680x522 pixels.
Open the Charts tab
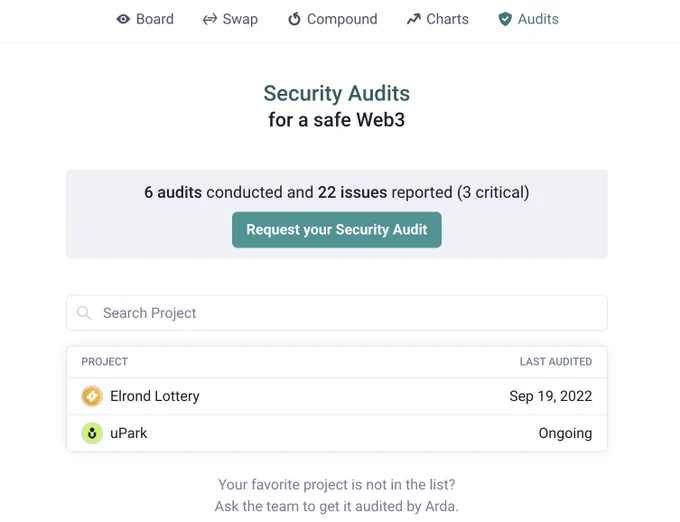pyautogui.click(x=438, y=19)
